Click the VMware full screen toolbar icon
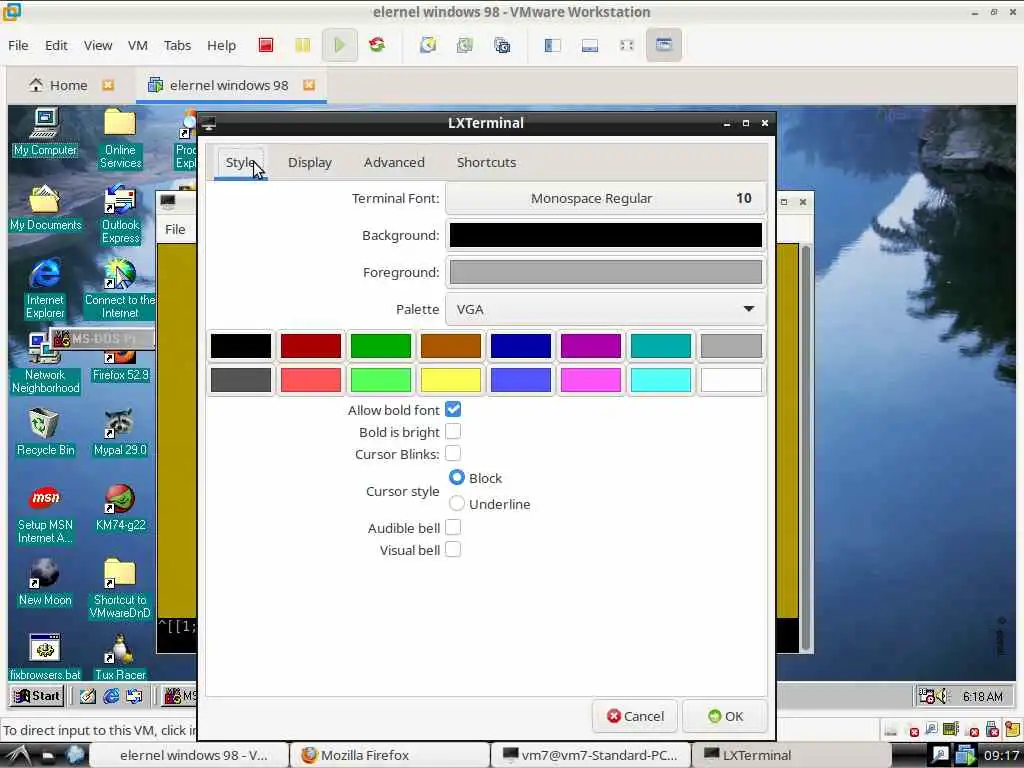The width and height of the screenshot is (1024, 768). 627,45
